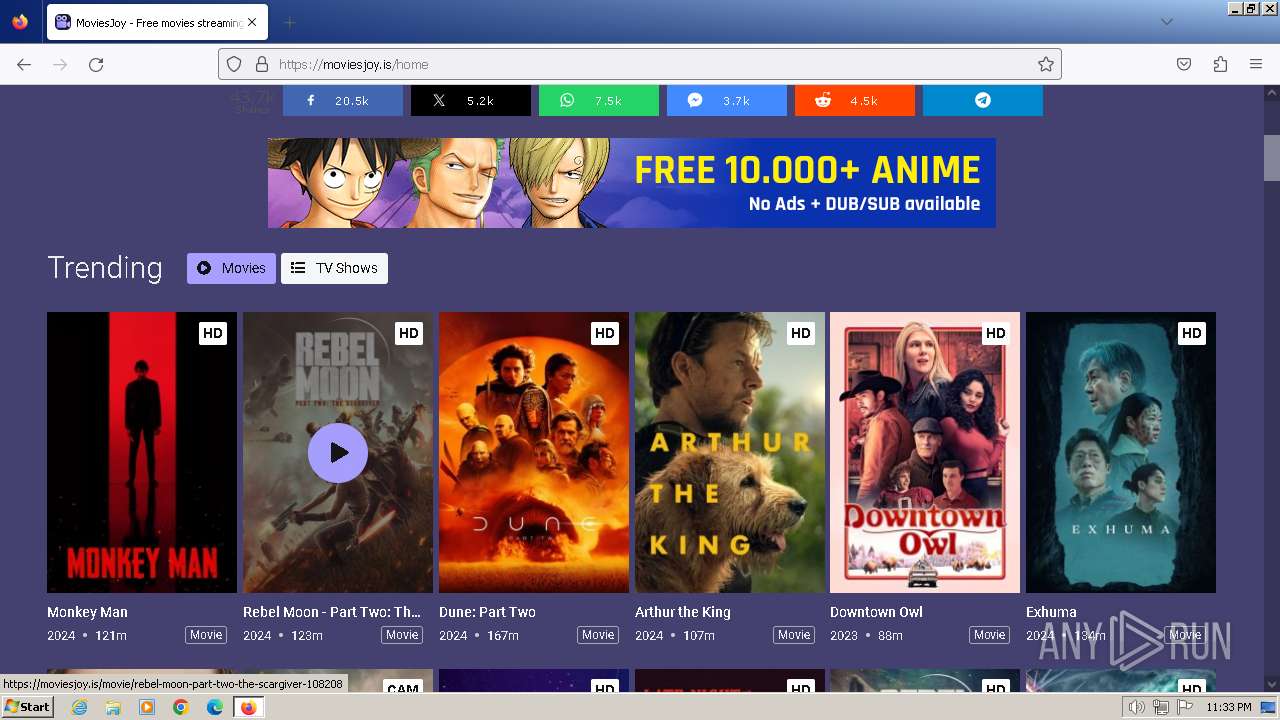The height and width of the screenshot is (720, 1280).
Task: Open network status tray icon
Action: click(1160, 707)
